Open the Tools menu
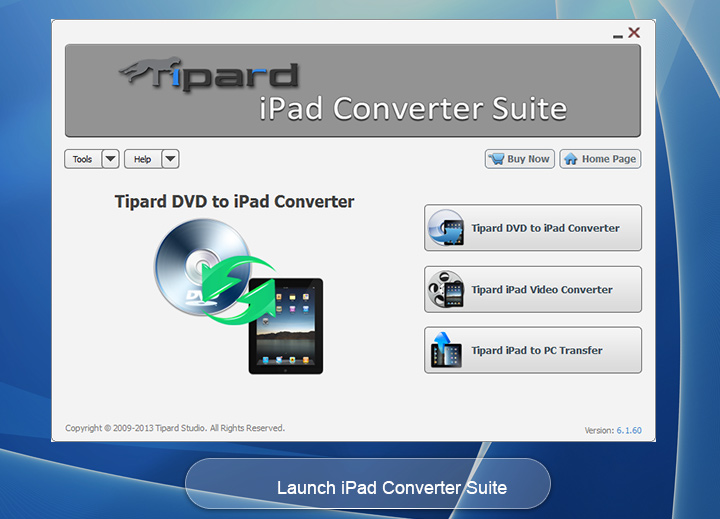The height and width of the screenshot is (519, 720). pos(83,159)
